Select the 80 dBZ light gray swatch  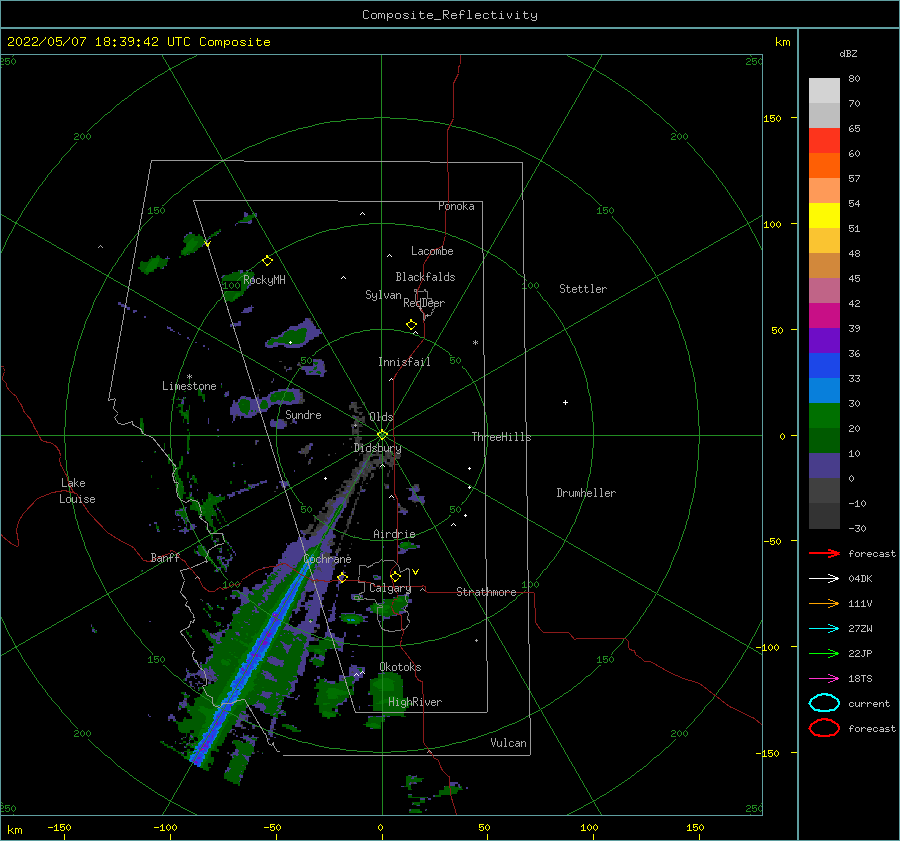tap(824, 90)
